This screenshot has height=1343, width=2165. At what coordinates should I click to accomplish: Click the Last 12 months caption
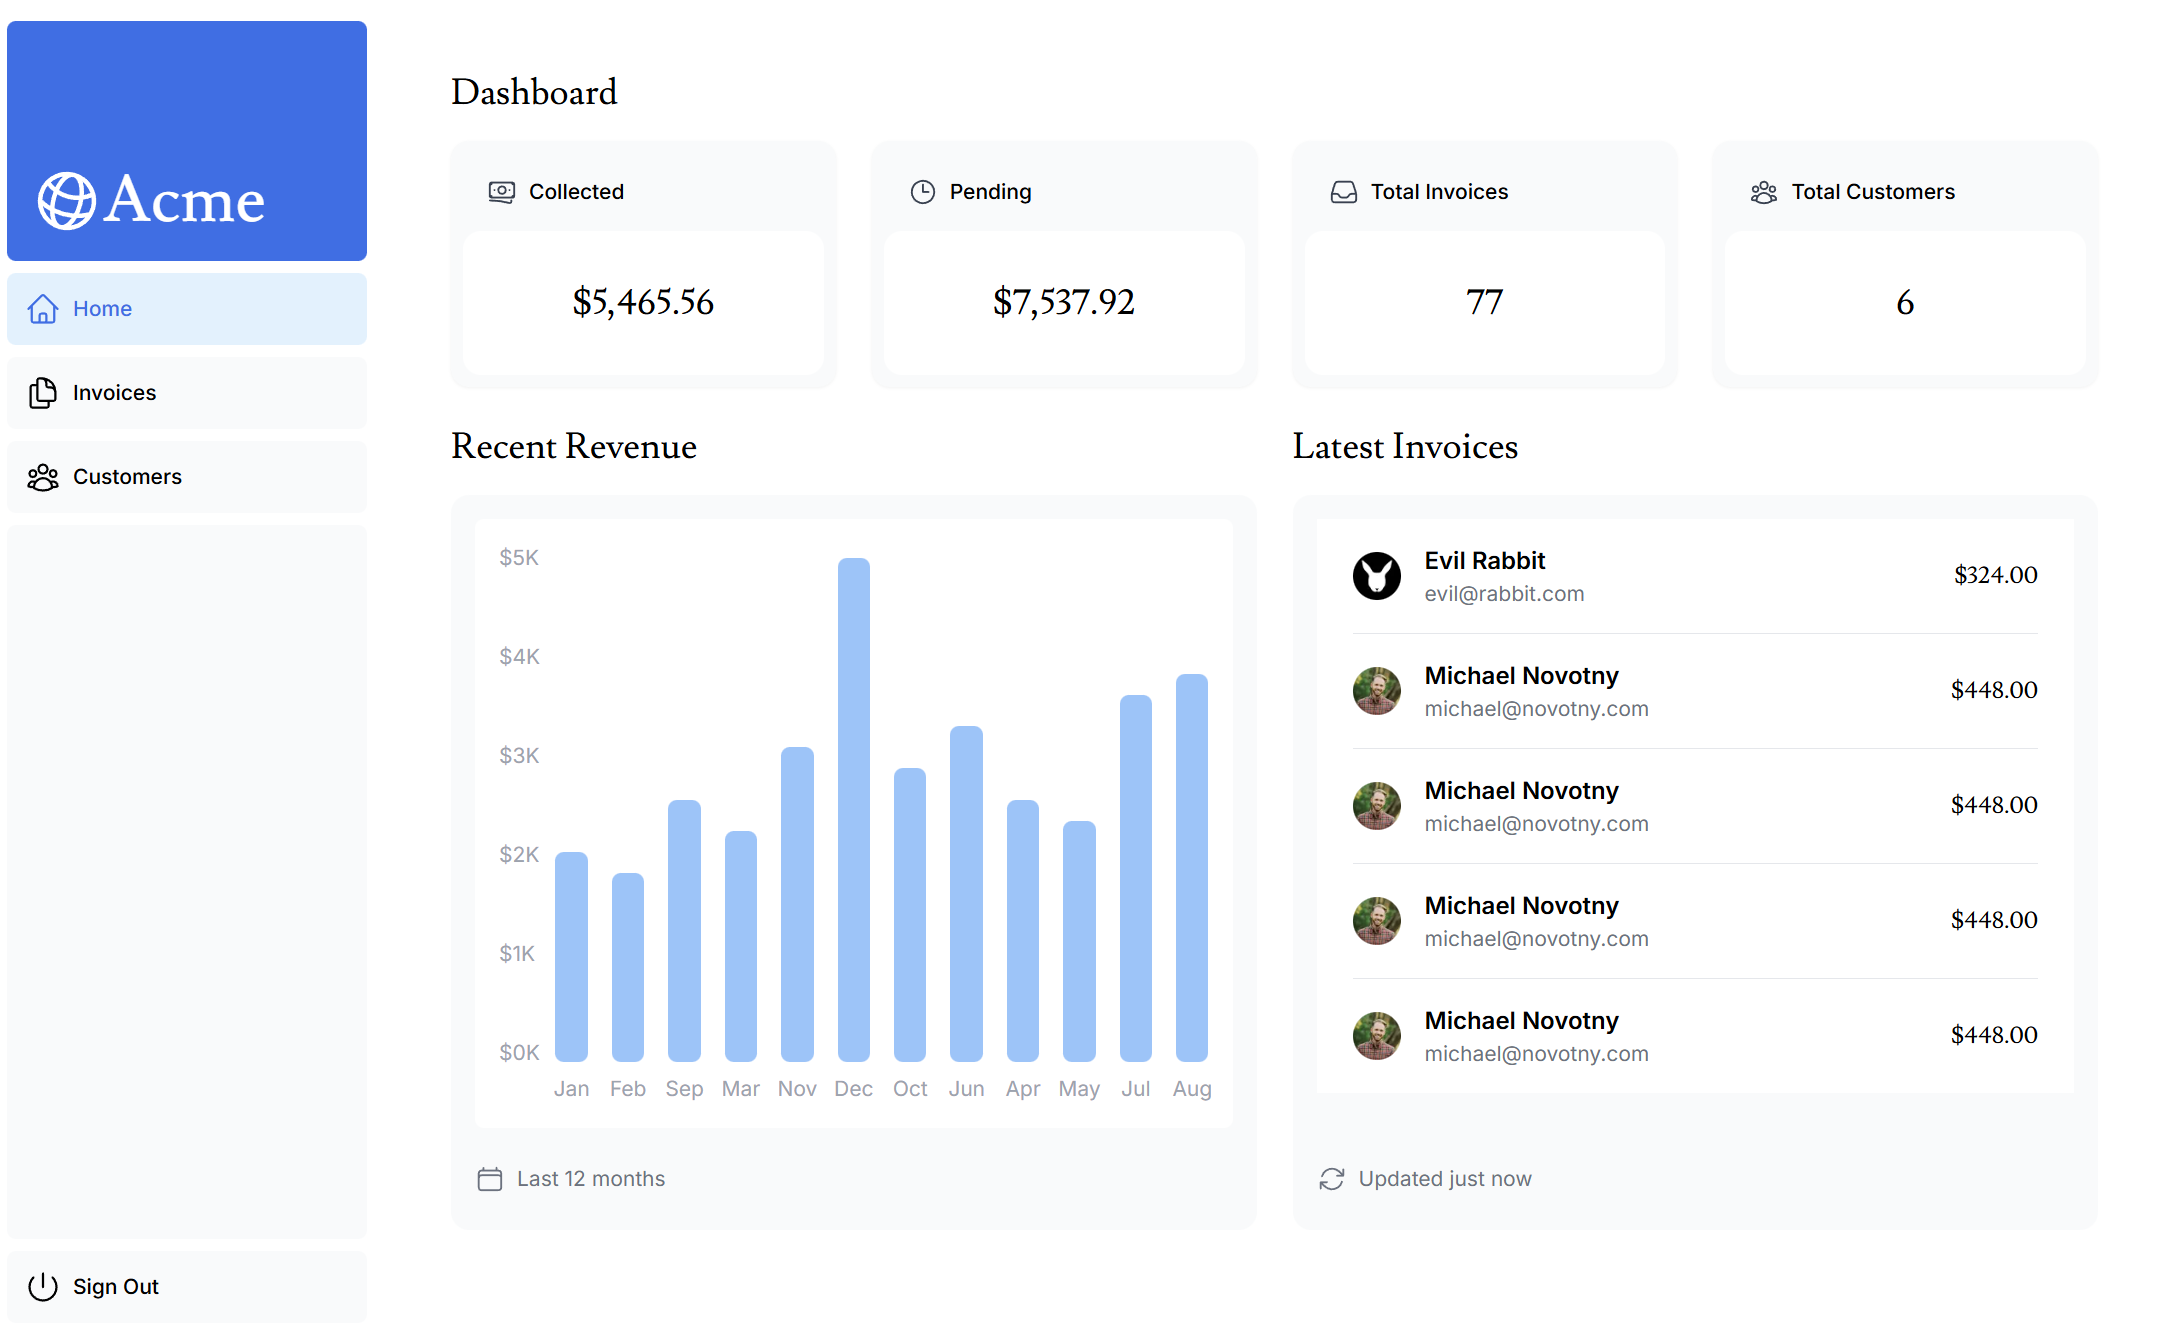(591, 1179)
